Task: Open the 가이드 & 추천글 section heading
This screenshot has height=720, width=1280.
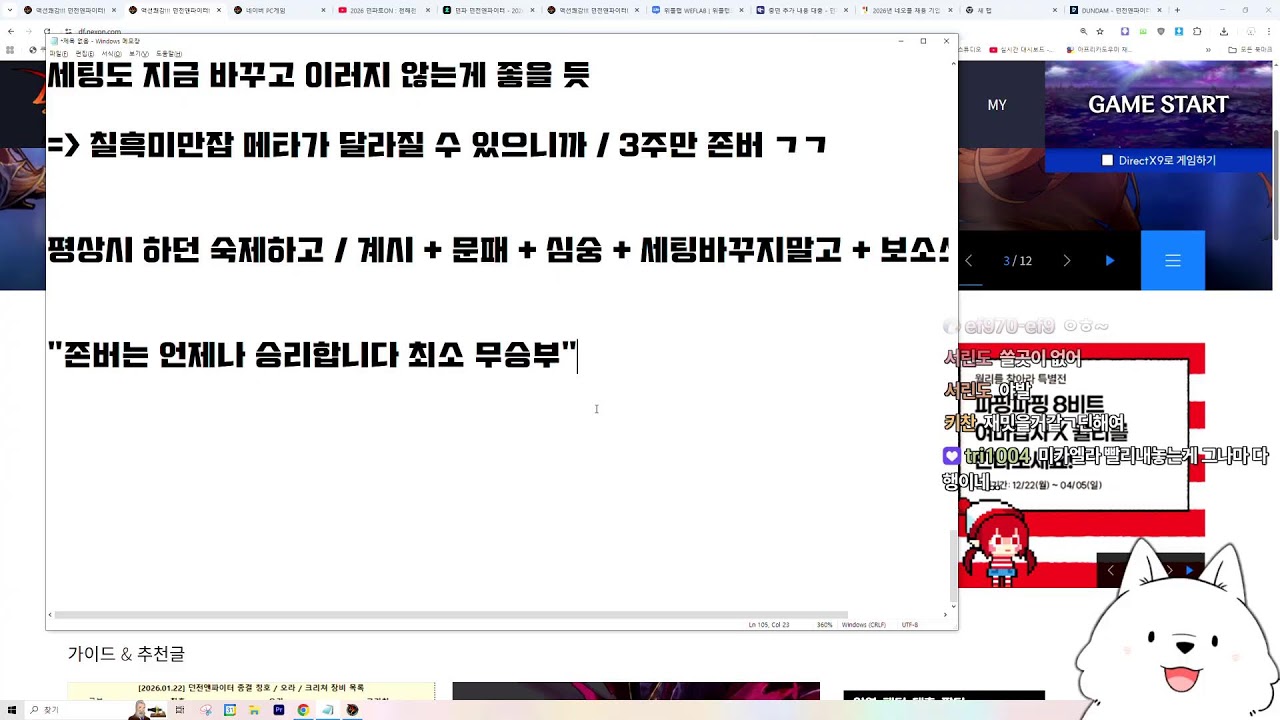Action: click(126, 654)
